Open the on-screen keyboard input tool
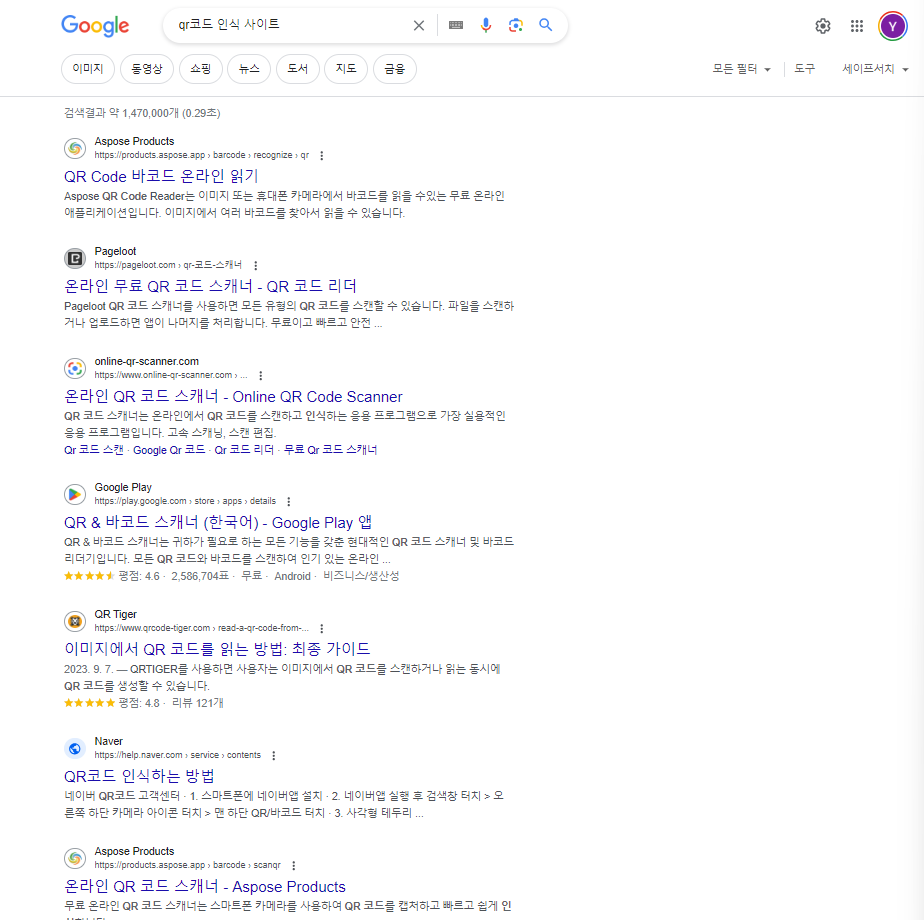This screenshot has height=920, width=924. (x=456, y=25)
